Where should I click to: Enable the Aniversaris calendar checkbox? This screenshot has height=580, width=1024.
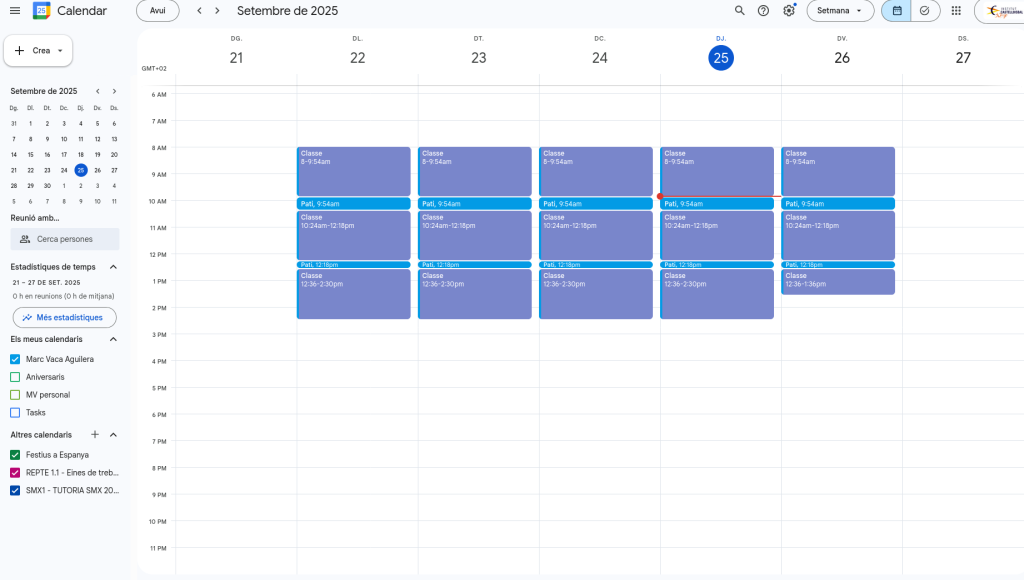point(15,377)
